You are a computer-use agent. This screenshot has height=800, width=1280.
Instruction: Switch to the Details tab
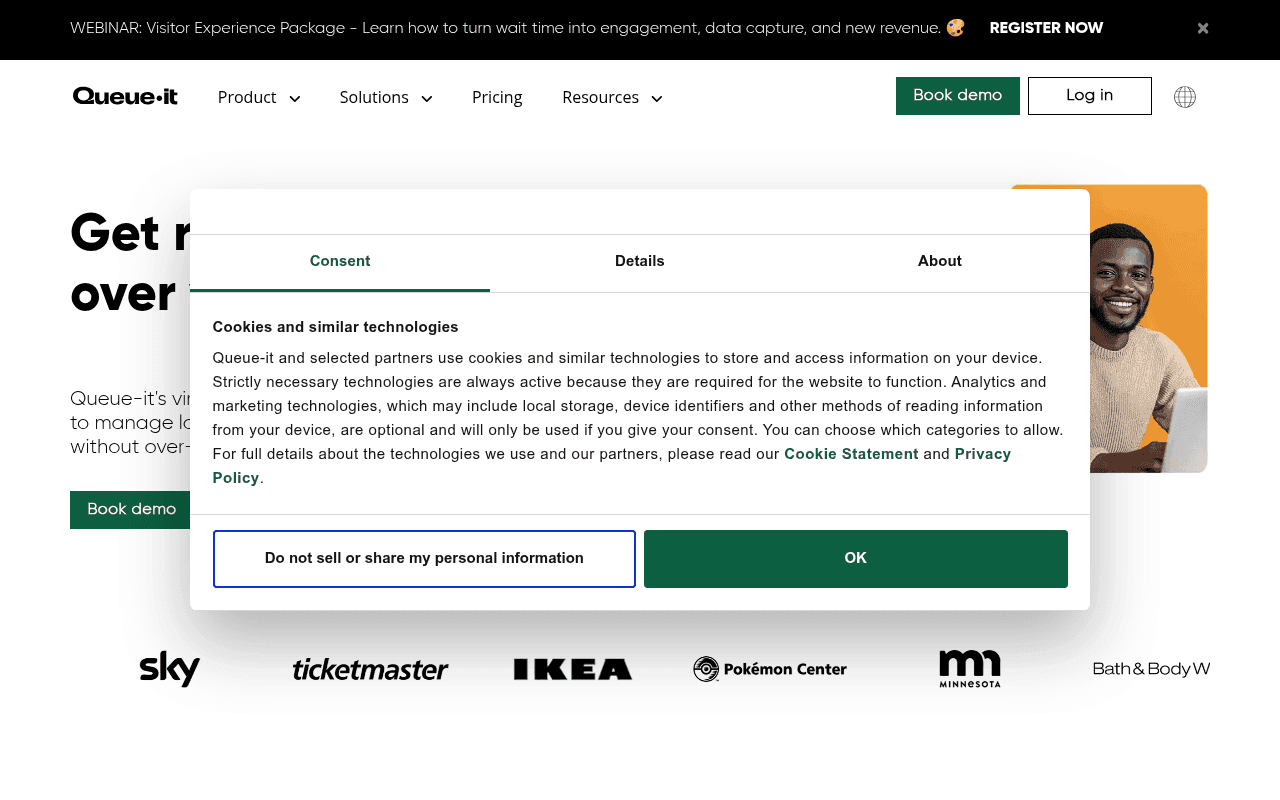point(639,261)
